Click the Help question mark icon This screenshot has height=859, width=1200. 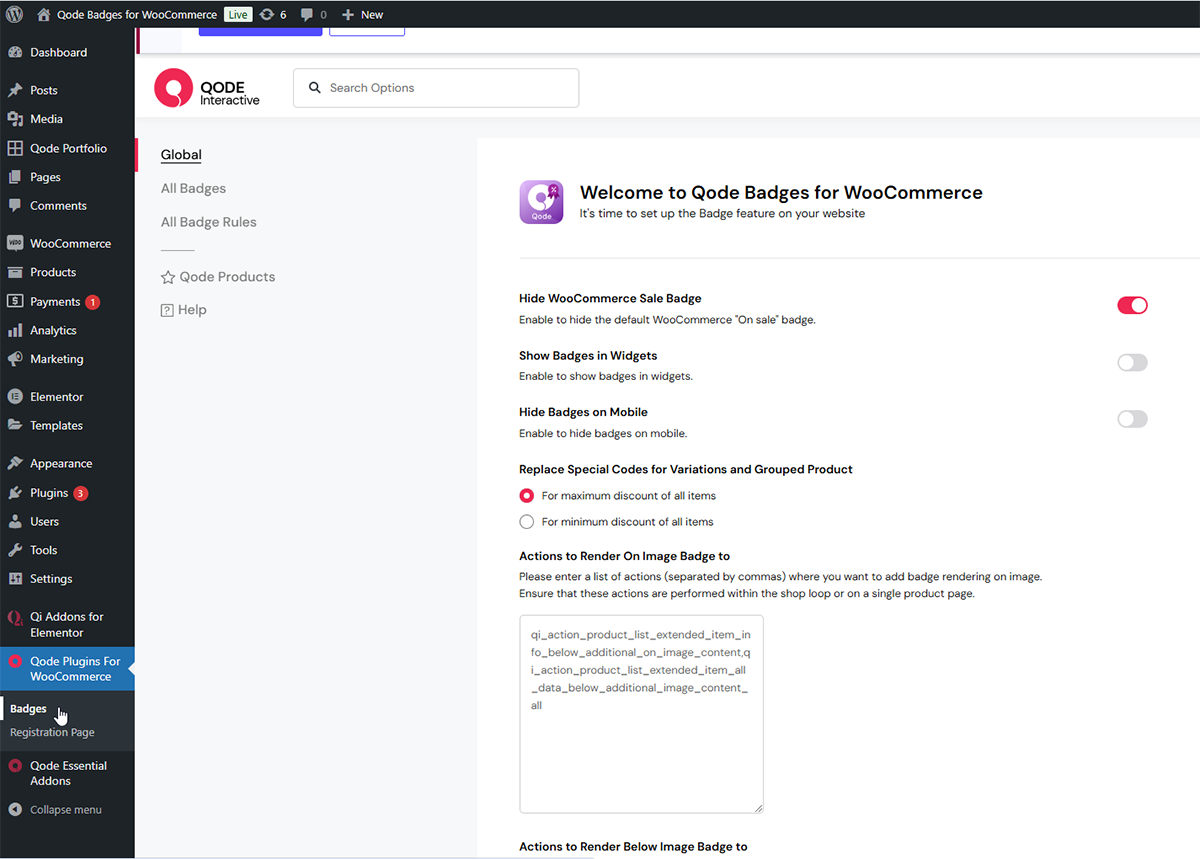pos(168,310)
